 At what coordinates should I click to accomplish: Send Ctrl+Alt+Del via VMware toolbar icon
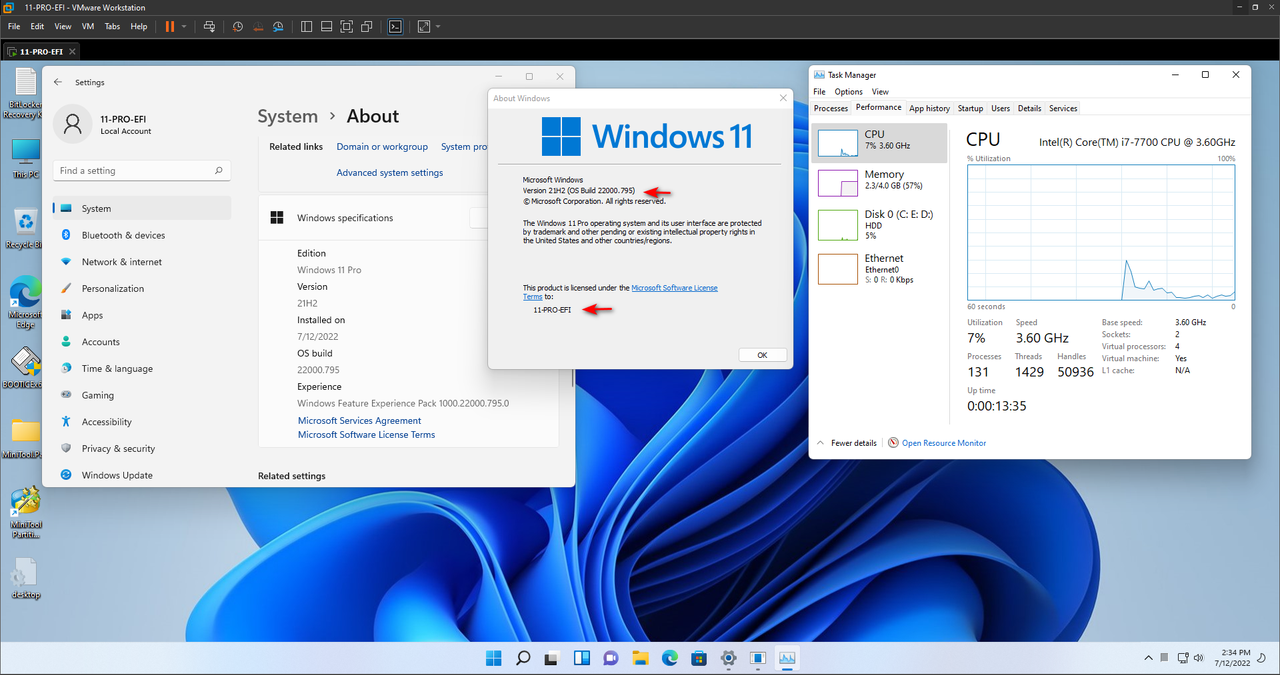point(209,26)
